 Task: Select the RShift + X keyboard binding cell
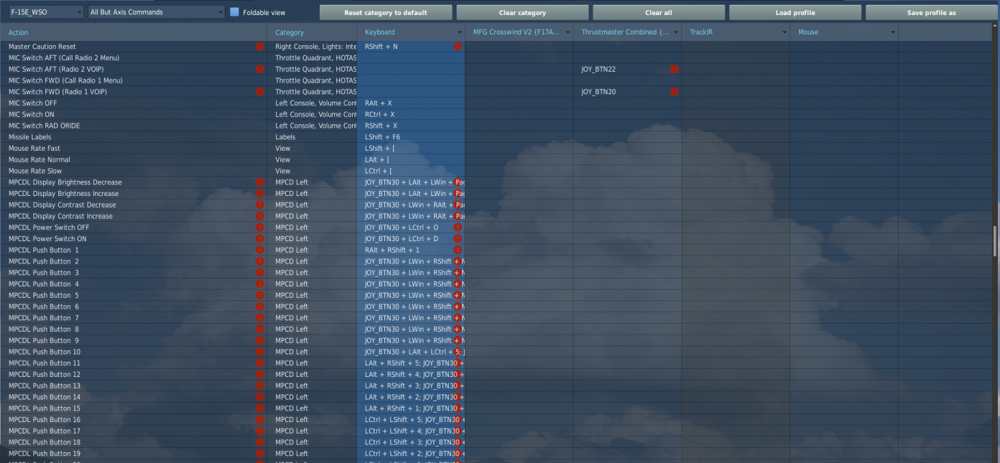[x=411, y=126]
